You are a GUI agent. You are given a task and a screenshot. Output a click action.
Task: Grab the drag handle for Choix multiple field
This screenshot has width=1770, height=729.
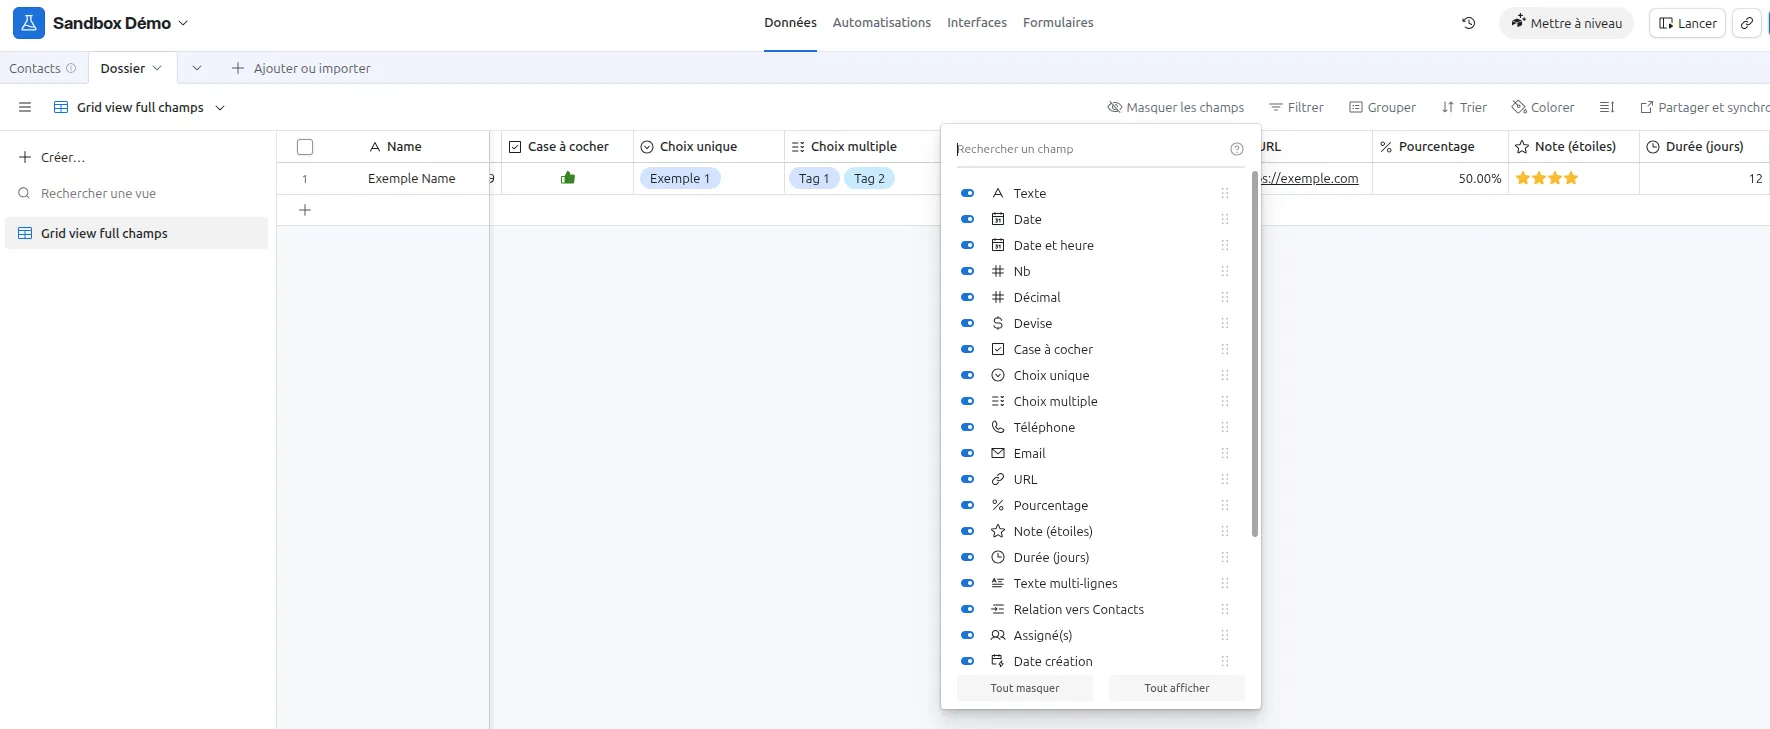pos(1224,401)
